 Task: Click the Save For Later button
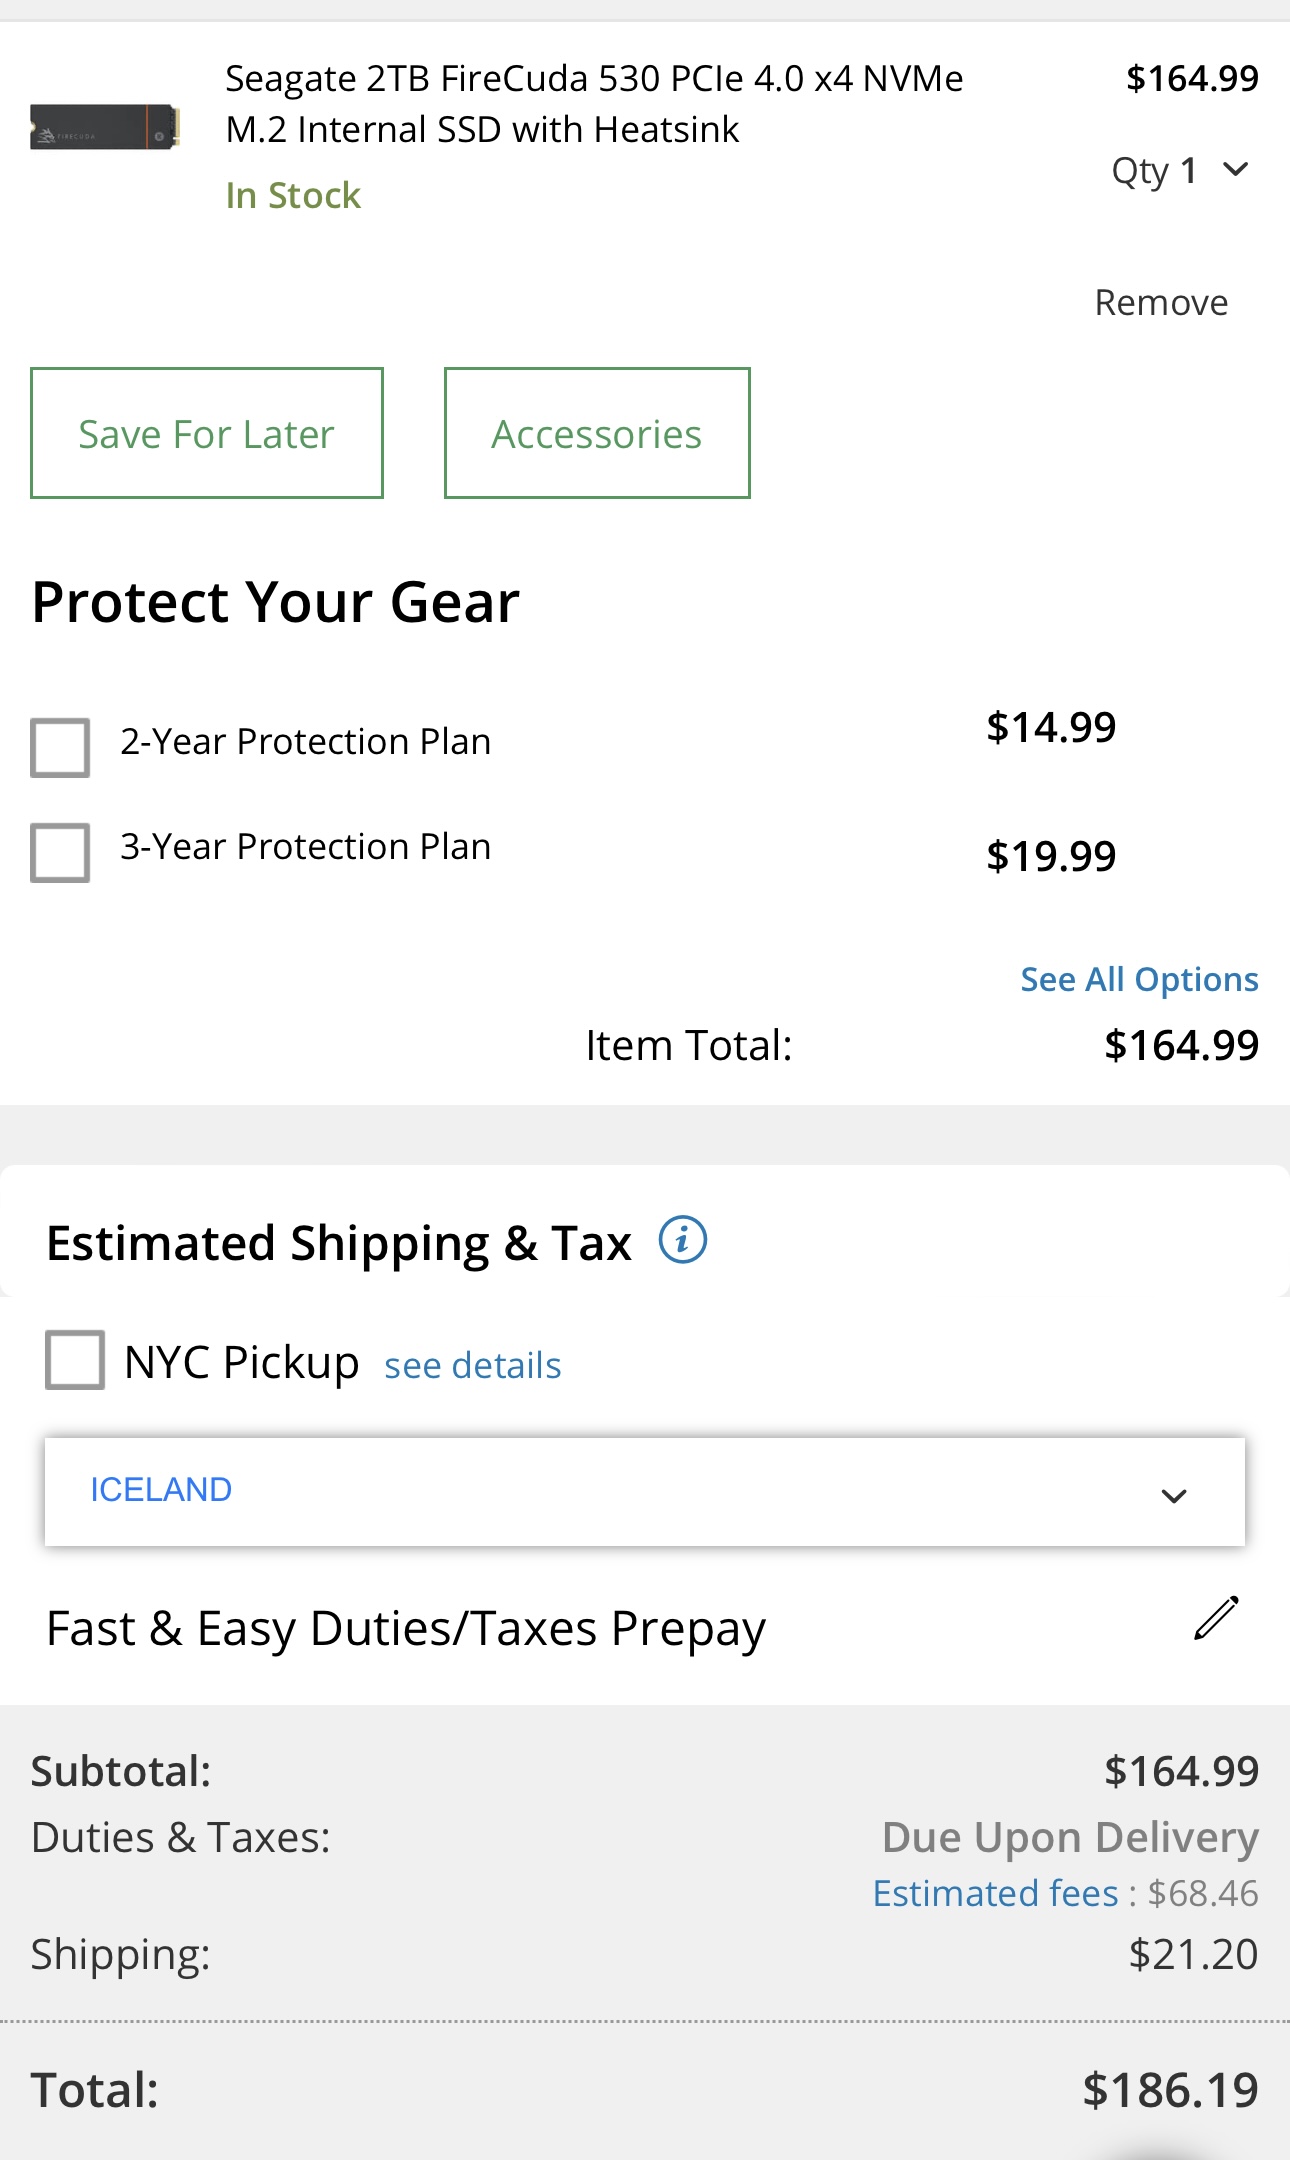(x=207, y=433)
